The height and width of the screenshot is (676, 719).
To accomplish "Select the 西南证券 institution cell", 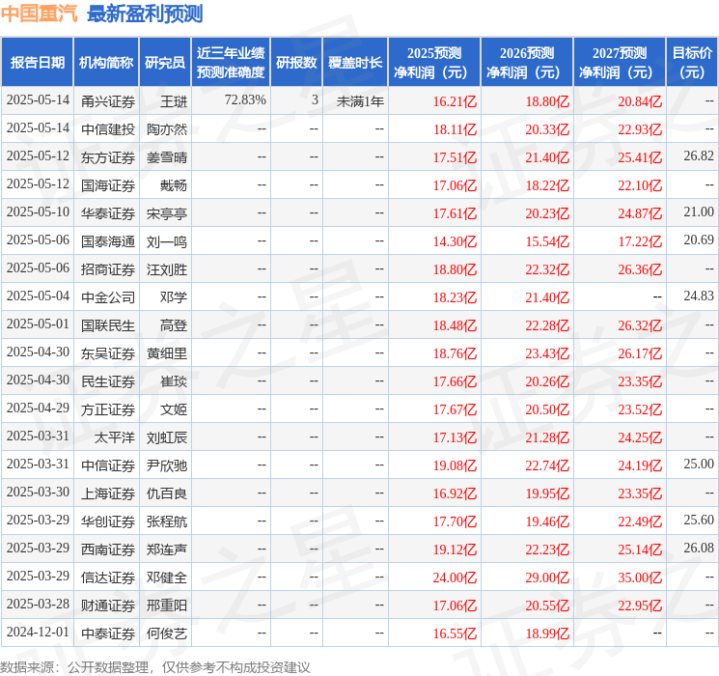I will pyautogui.click(x=108, y=549).
